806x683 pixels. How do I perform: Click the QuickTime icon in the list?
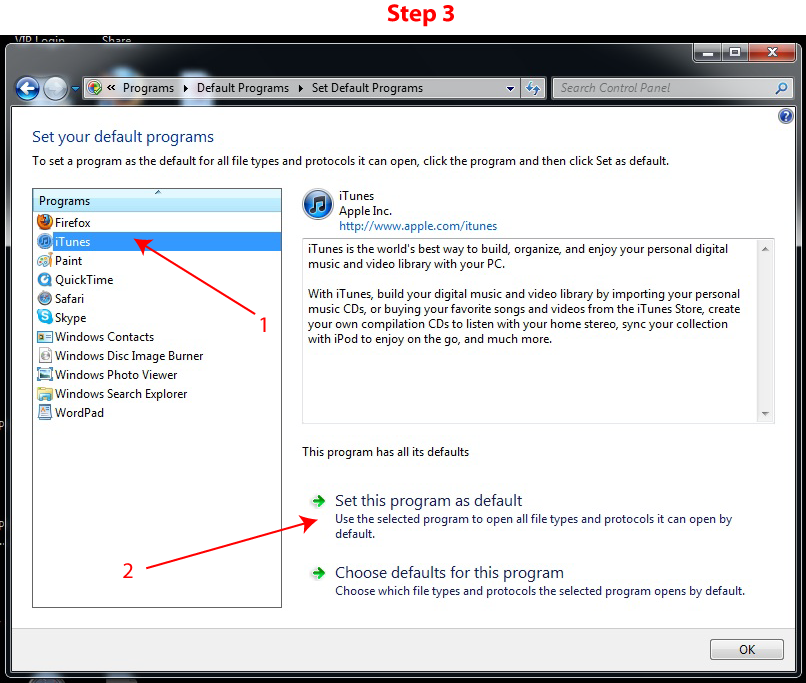pos(45,280)
